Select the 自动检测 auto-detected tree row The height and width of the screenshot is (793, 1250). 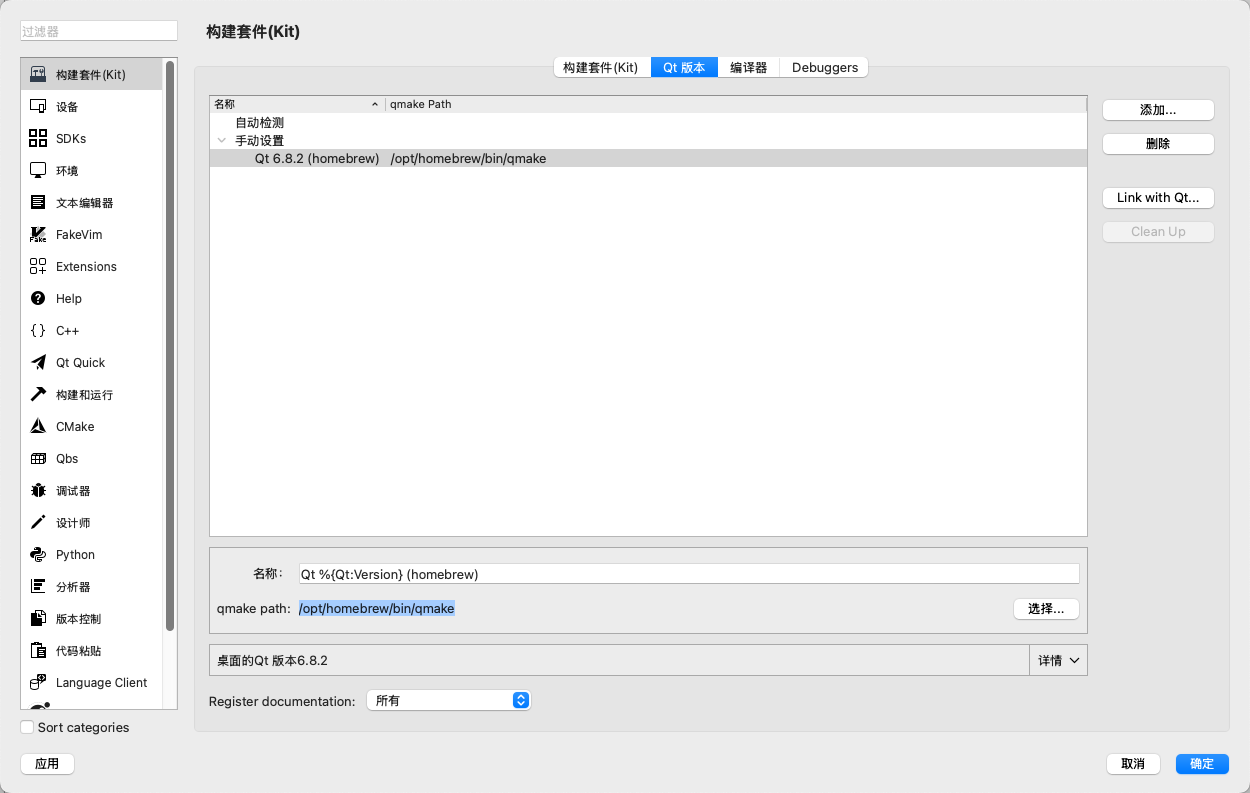[648, 122]
